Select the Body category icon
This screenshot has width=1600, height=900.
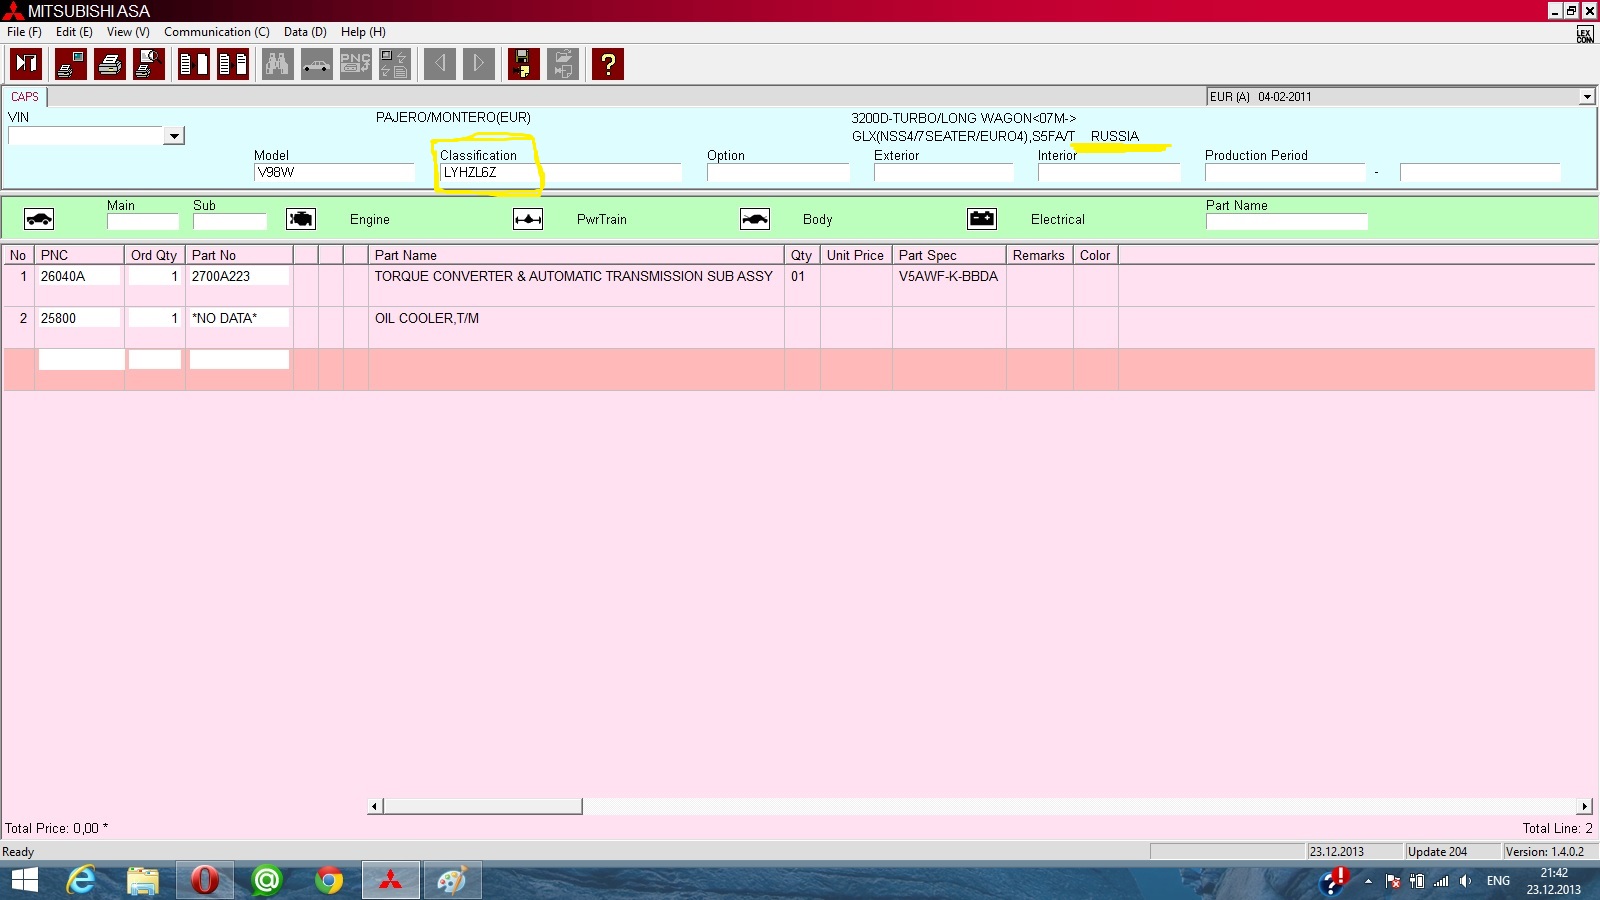755,219
